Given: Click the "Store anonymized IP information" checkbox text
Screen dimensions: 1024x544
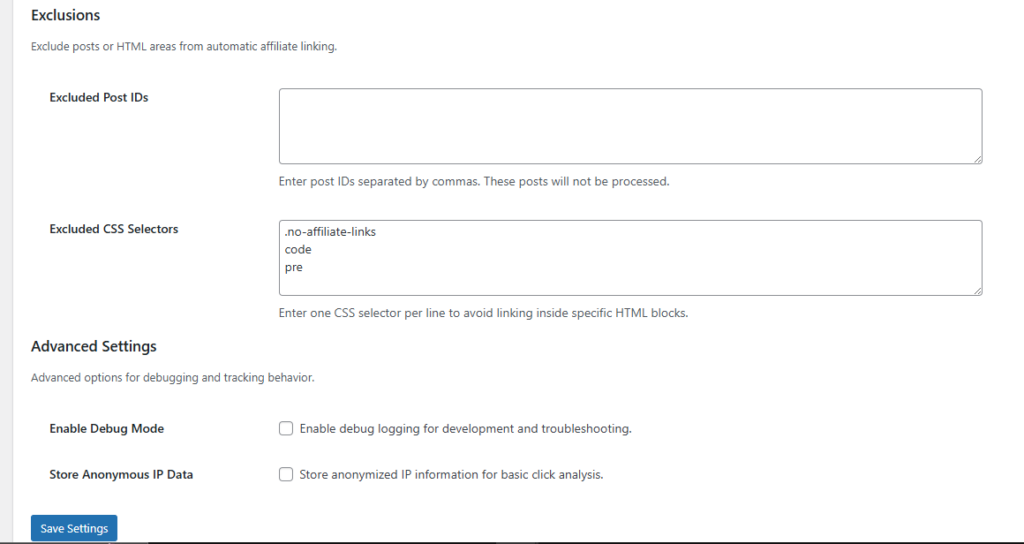Looking at the screenshot, I should (451, 475).
